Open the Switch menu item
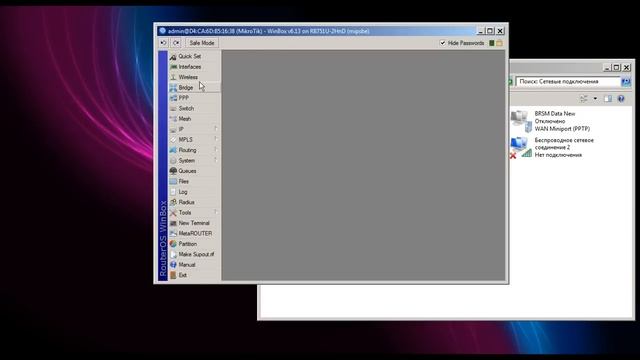This screenshot has height=360, width=640. (194, 109)
